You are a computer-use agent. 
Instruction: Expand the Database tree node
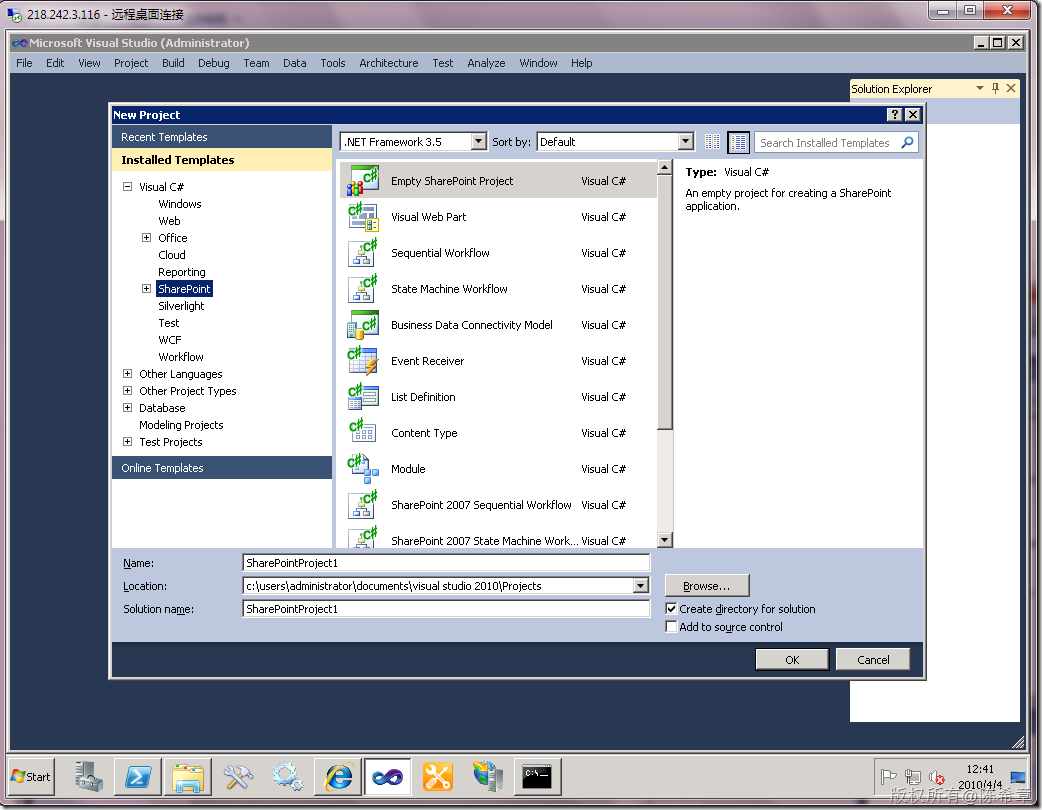(x=128, y=407)
